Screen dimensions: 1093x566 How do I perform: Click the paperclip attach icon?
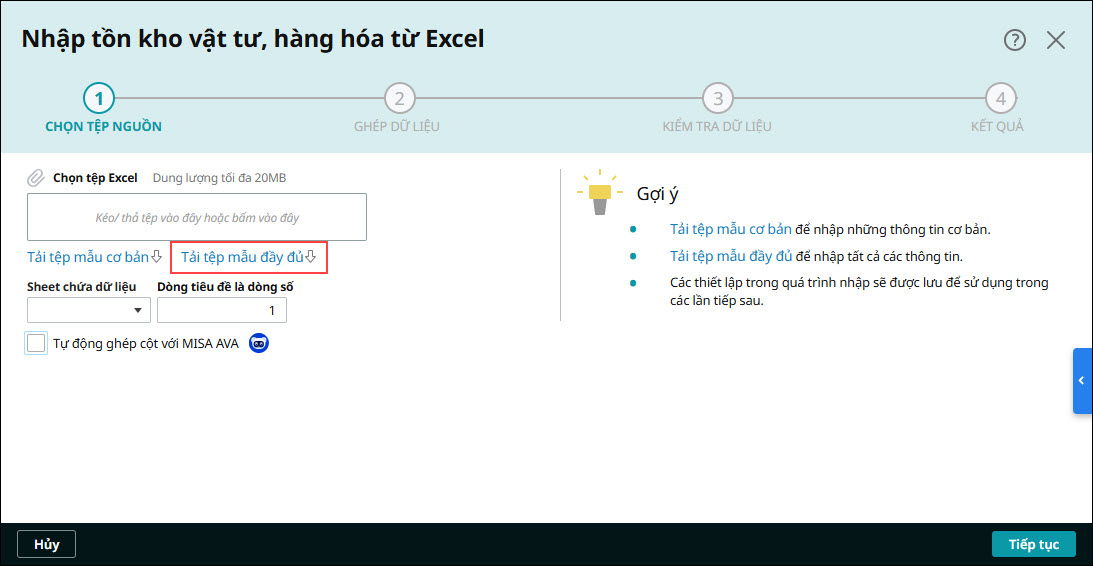[x=36, y=178]
